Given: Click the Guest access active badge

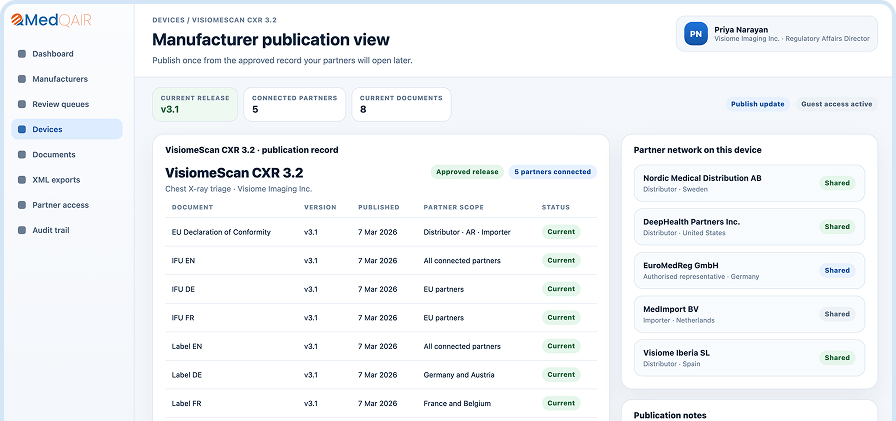Looking at the screenshot, I should [x=837, y=104].
